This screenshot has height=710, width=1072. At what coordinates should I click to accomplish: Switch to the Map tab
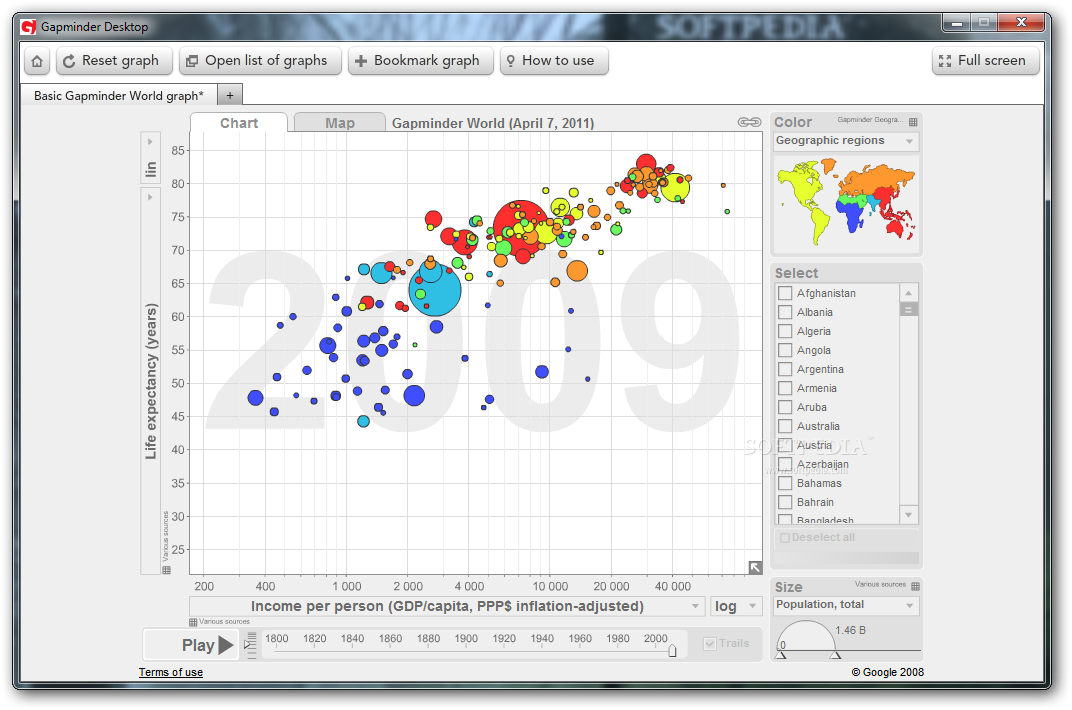pos(340,123)
